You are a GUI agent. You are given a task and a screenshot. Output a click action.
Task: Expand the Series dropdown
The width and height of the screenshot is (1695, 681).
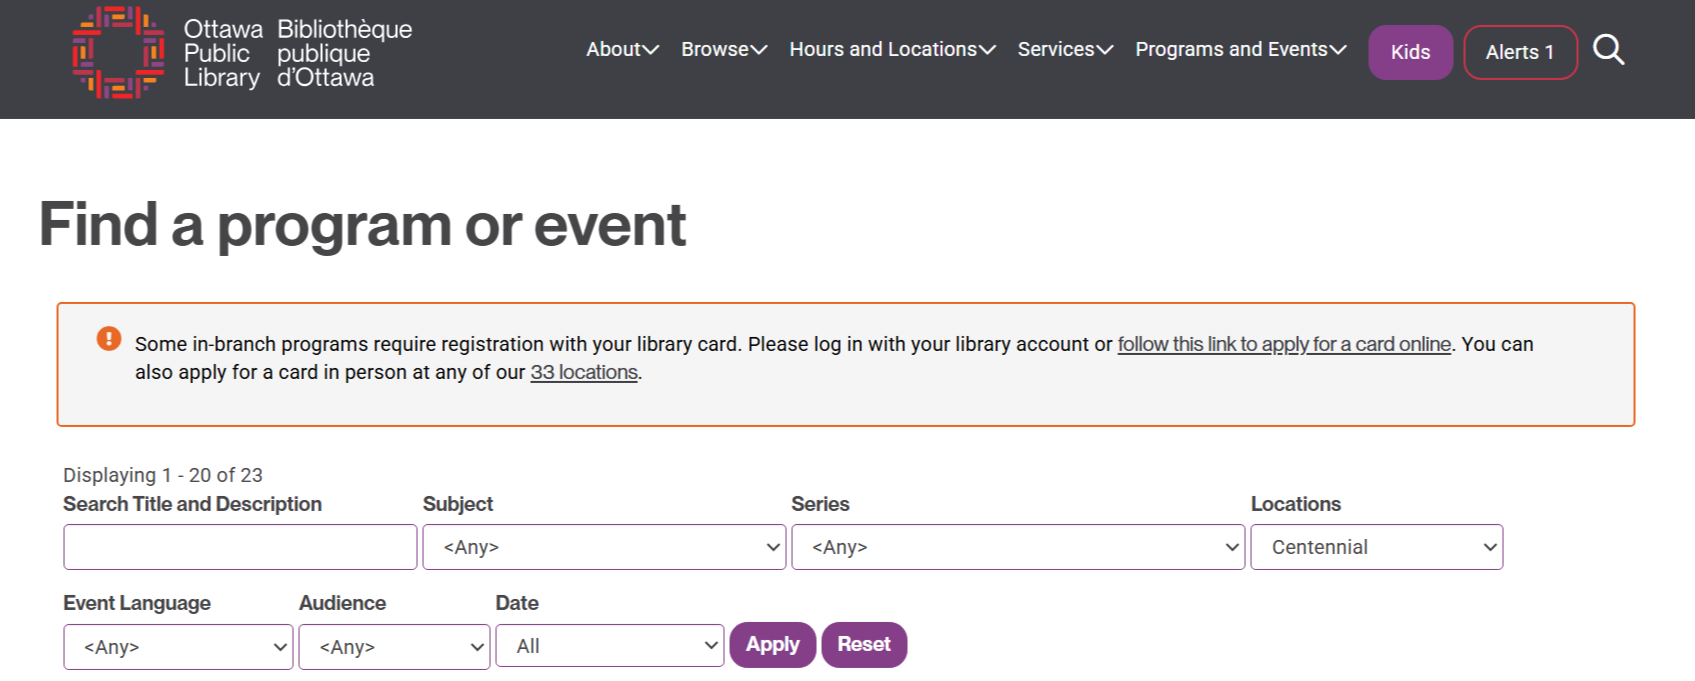1017,547
